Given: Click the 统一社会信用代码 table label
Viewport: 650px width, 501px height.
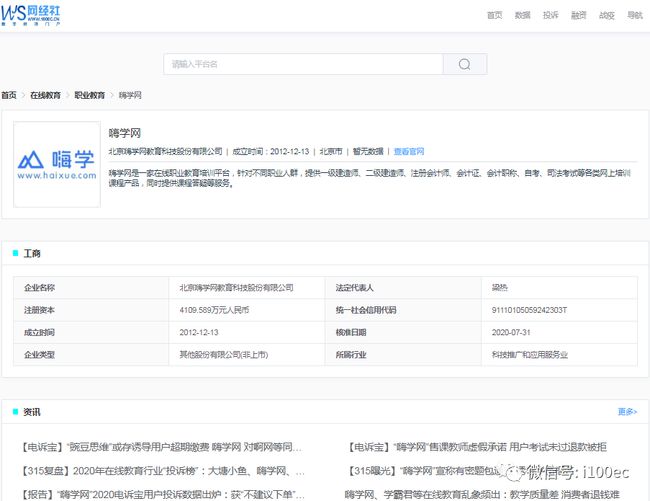Looking at the screenshot, I should click(x=366, y=310).
